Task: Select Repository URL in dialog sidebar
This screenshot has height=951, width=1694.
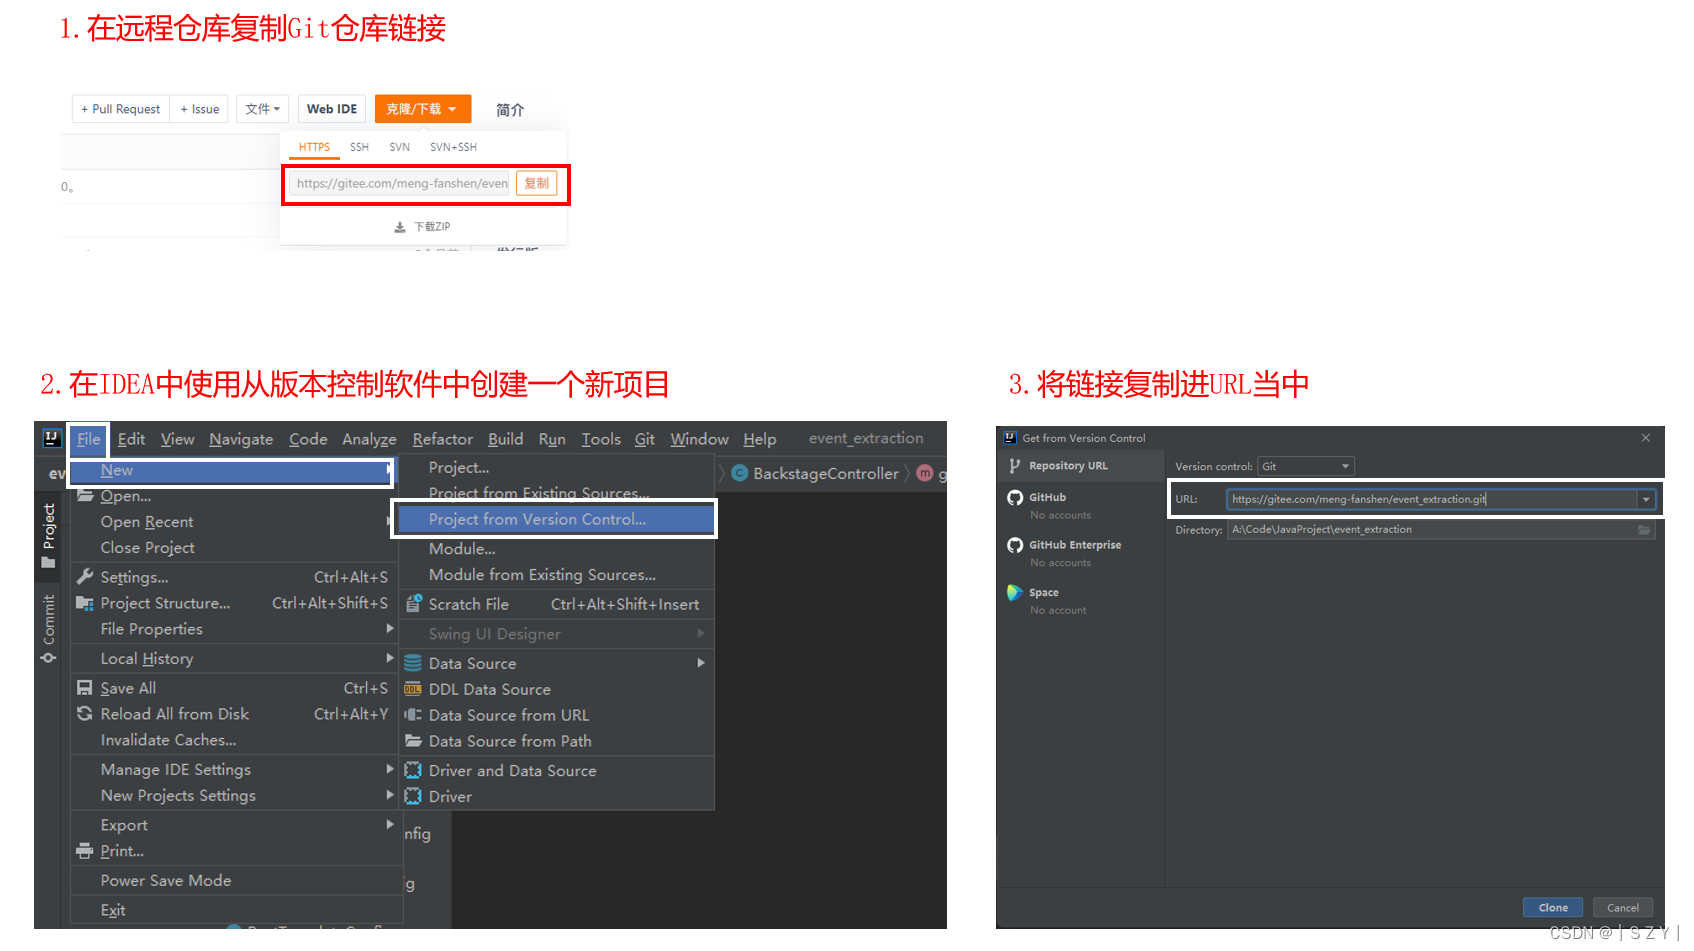Action: (1081, 466)
